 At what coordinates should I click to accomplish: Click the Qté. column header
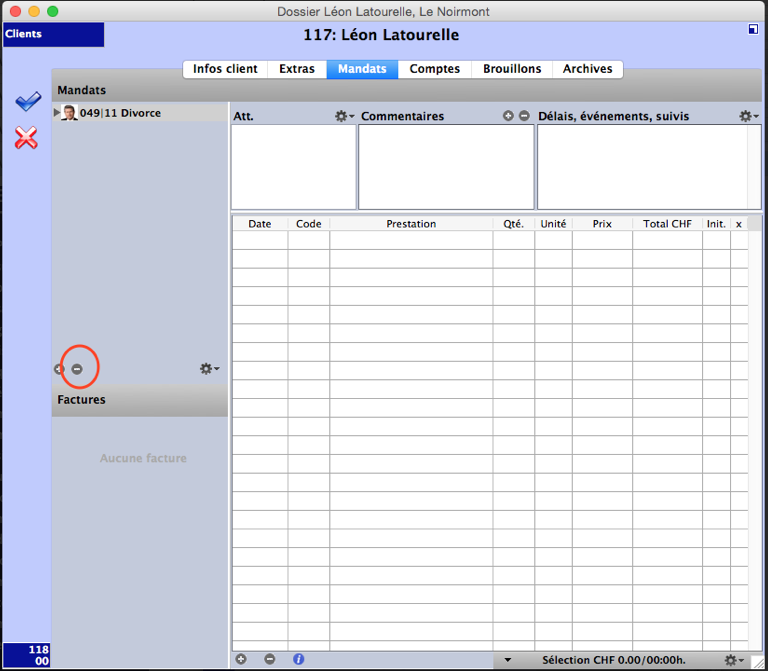(513, 224)
